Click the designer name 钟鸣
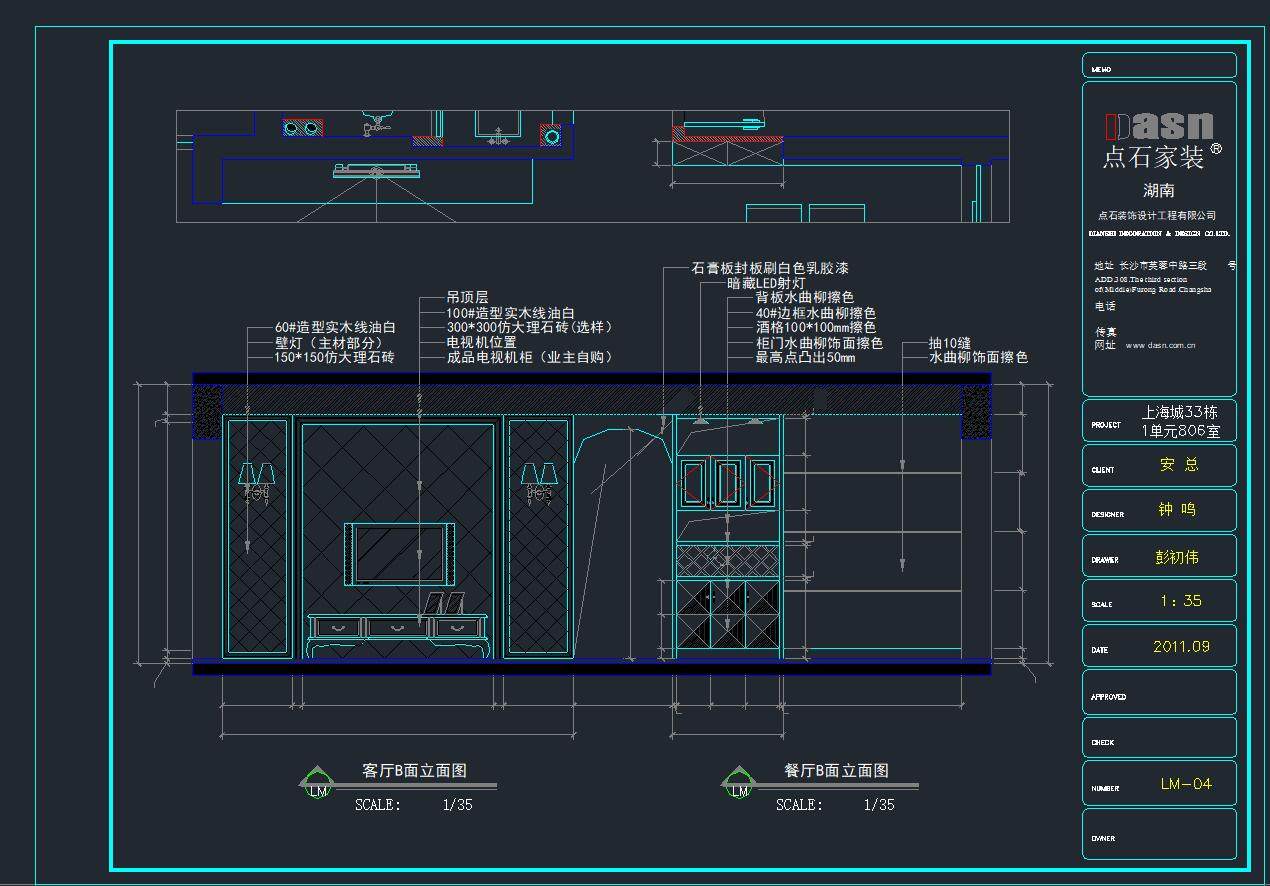1270x886 pixels. [1177, 510]
